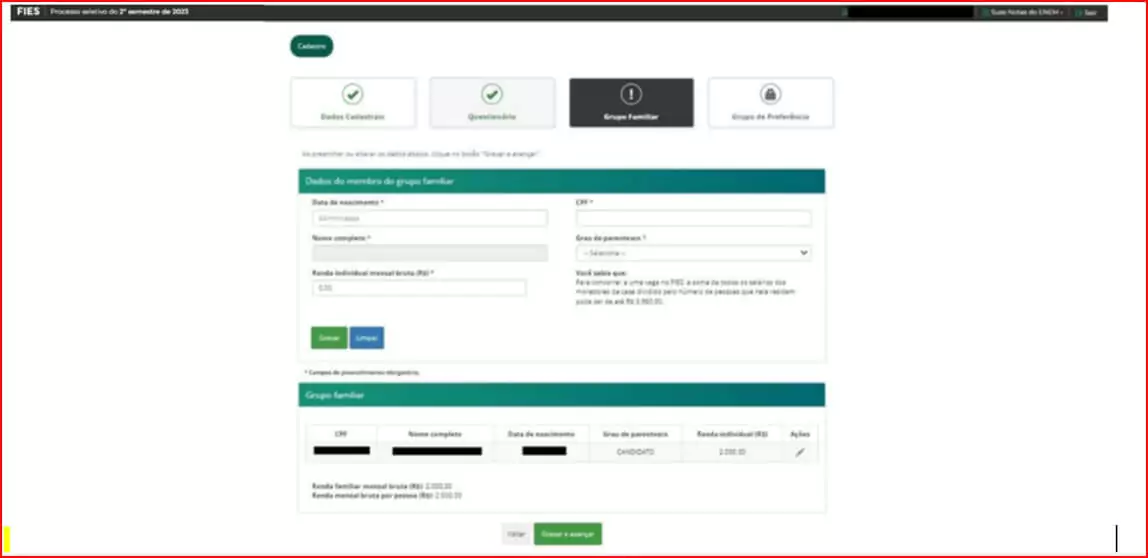This screenshot has width=1148, height=558.
Task: Click the pencil edit icon for CANDIDATO row
Action: pyautogui.click(x=800, y=453)
